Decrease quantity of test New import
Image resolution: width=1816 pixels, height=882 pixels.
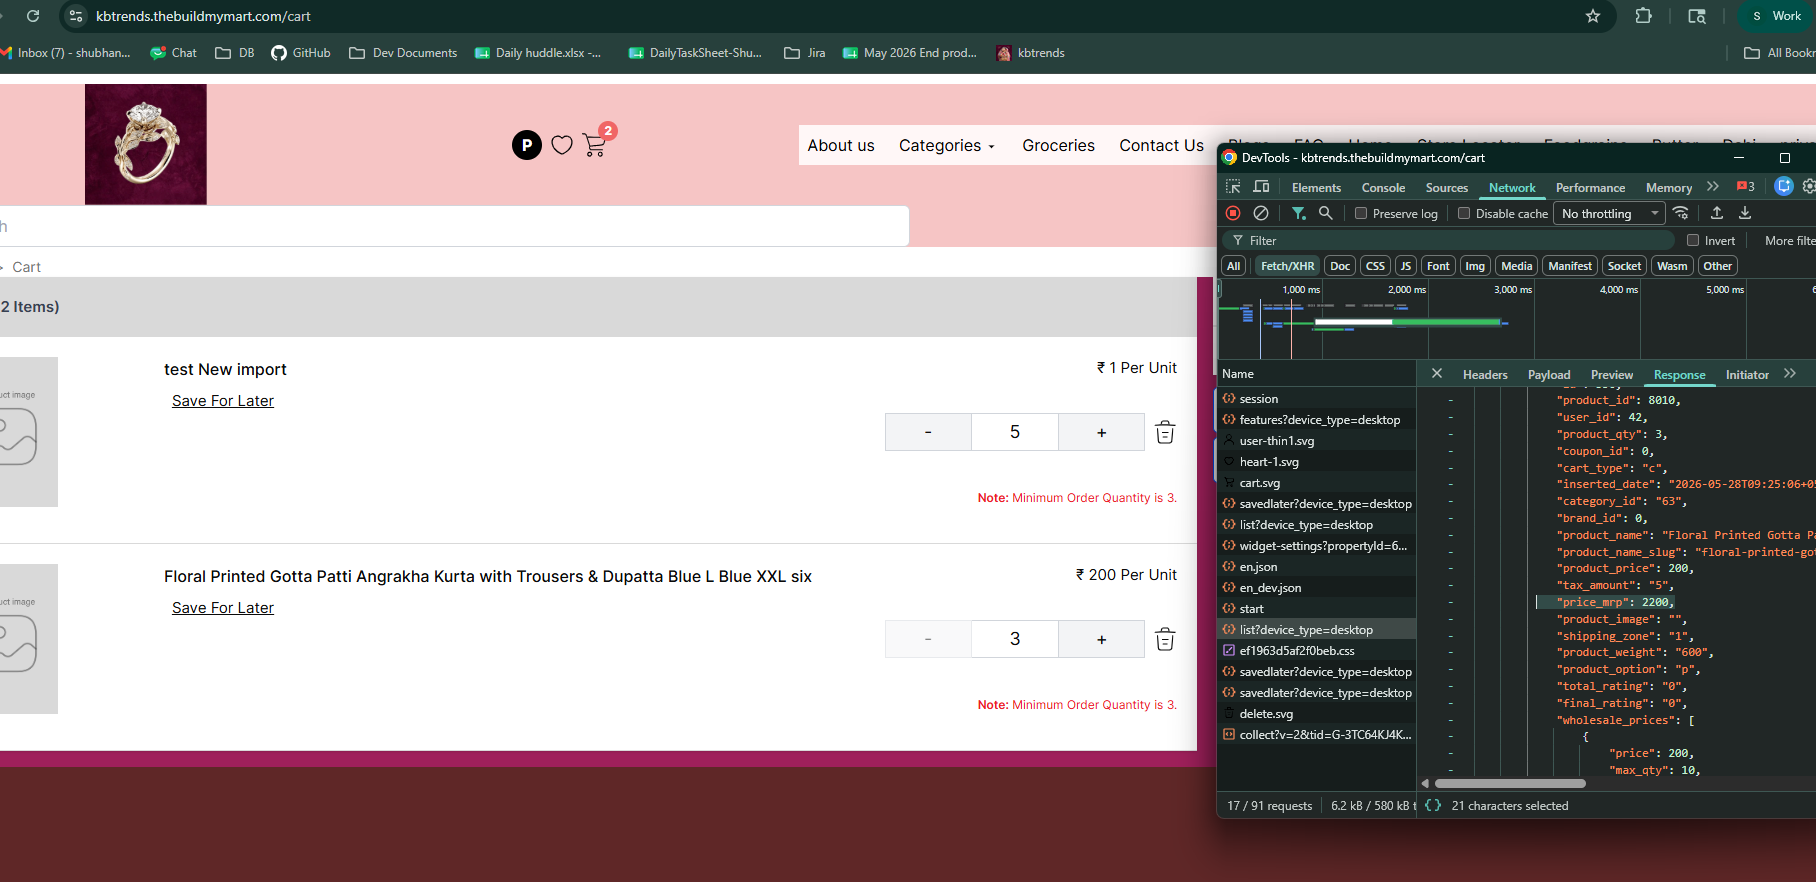928,432
